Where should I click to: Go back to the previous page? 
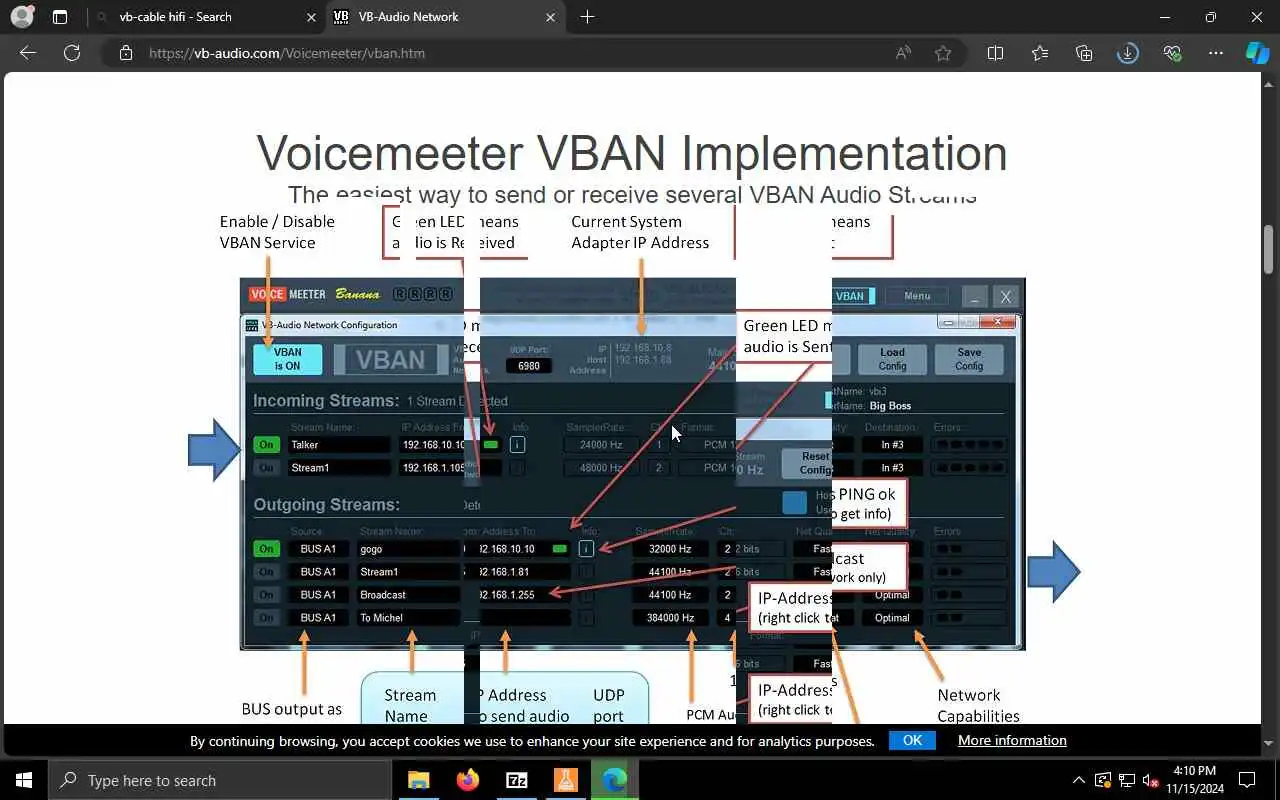(x=28, y=53)
